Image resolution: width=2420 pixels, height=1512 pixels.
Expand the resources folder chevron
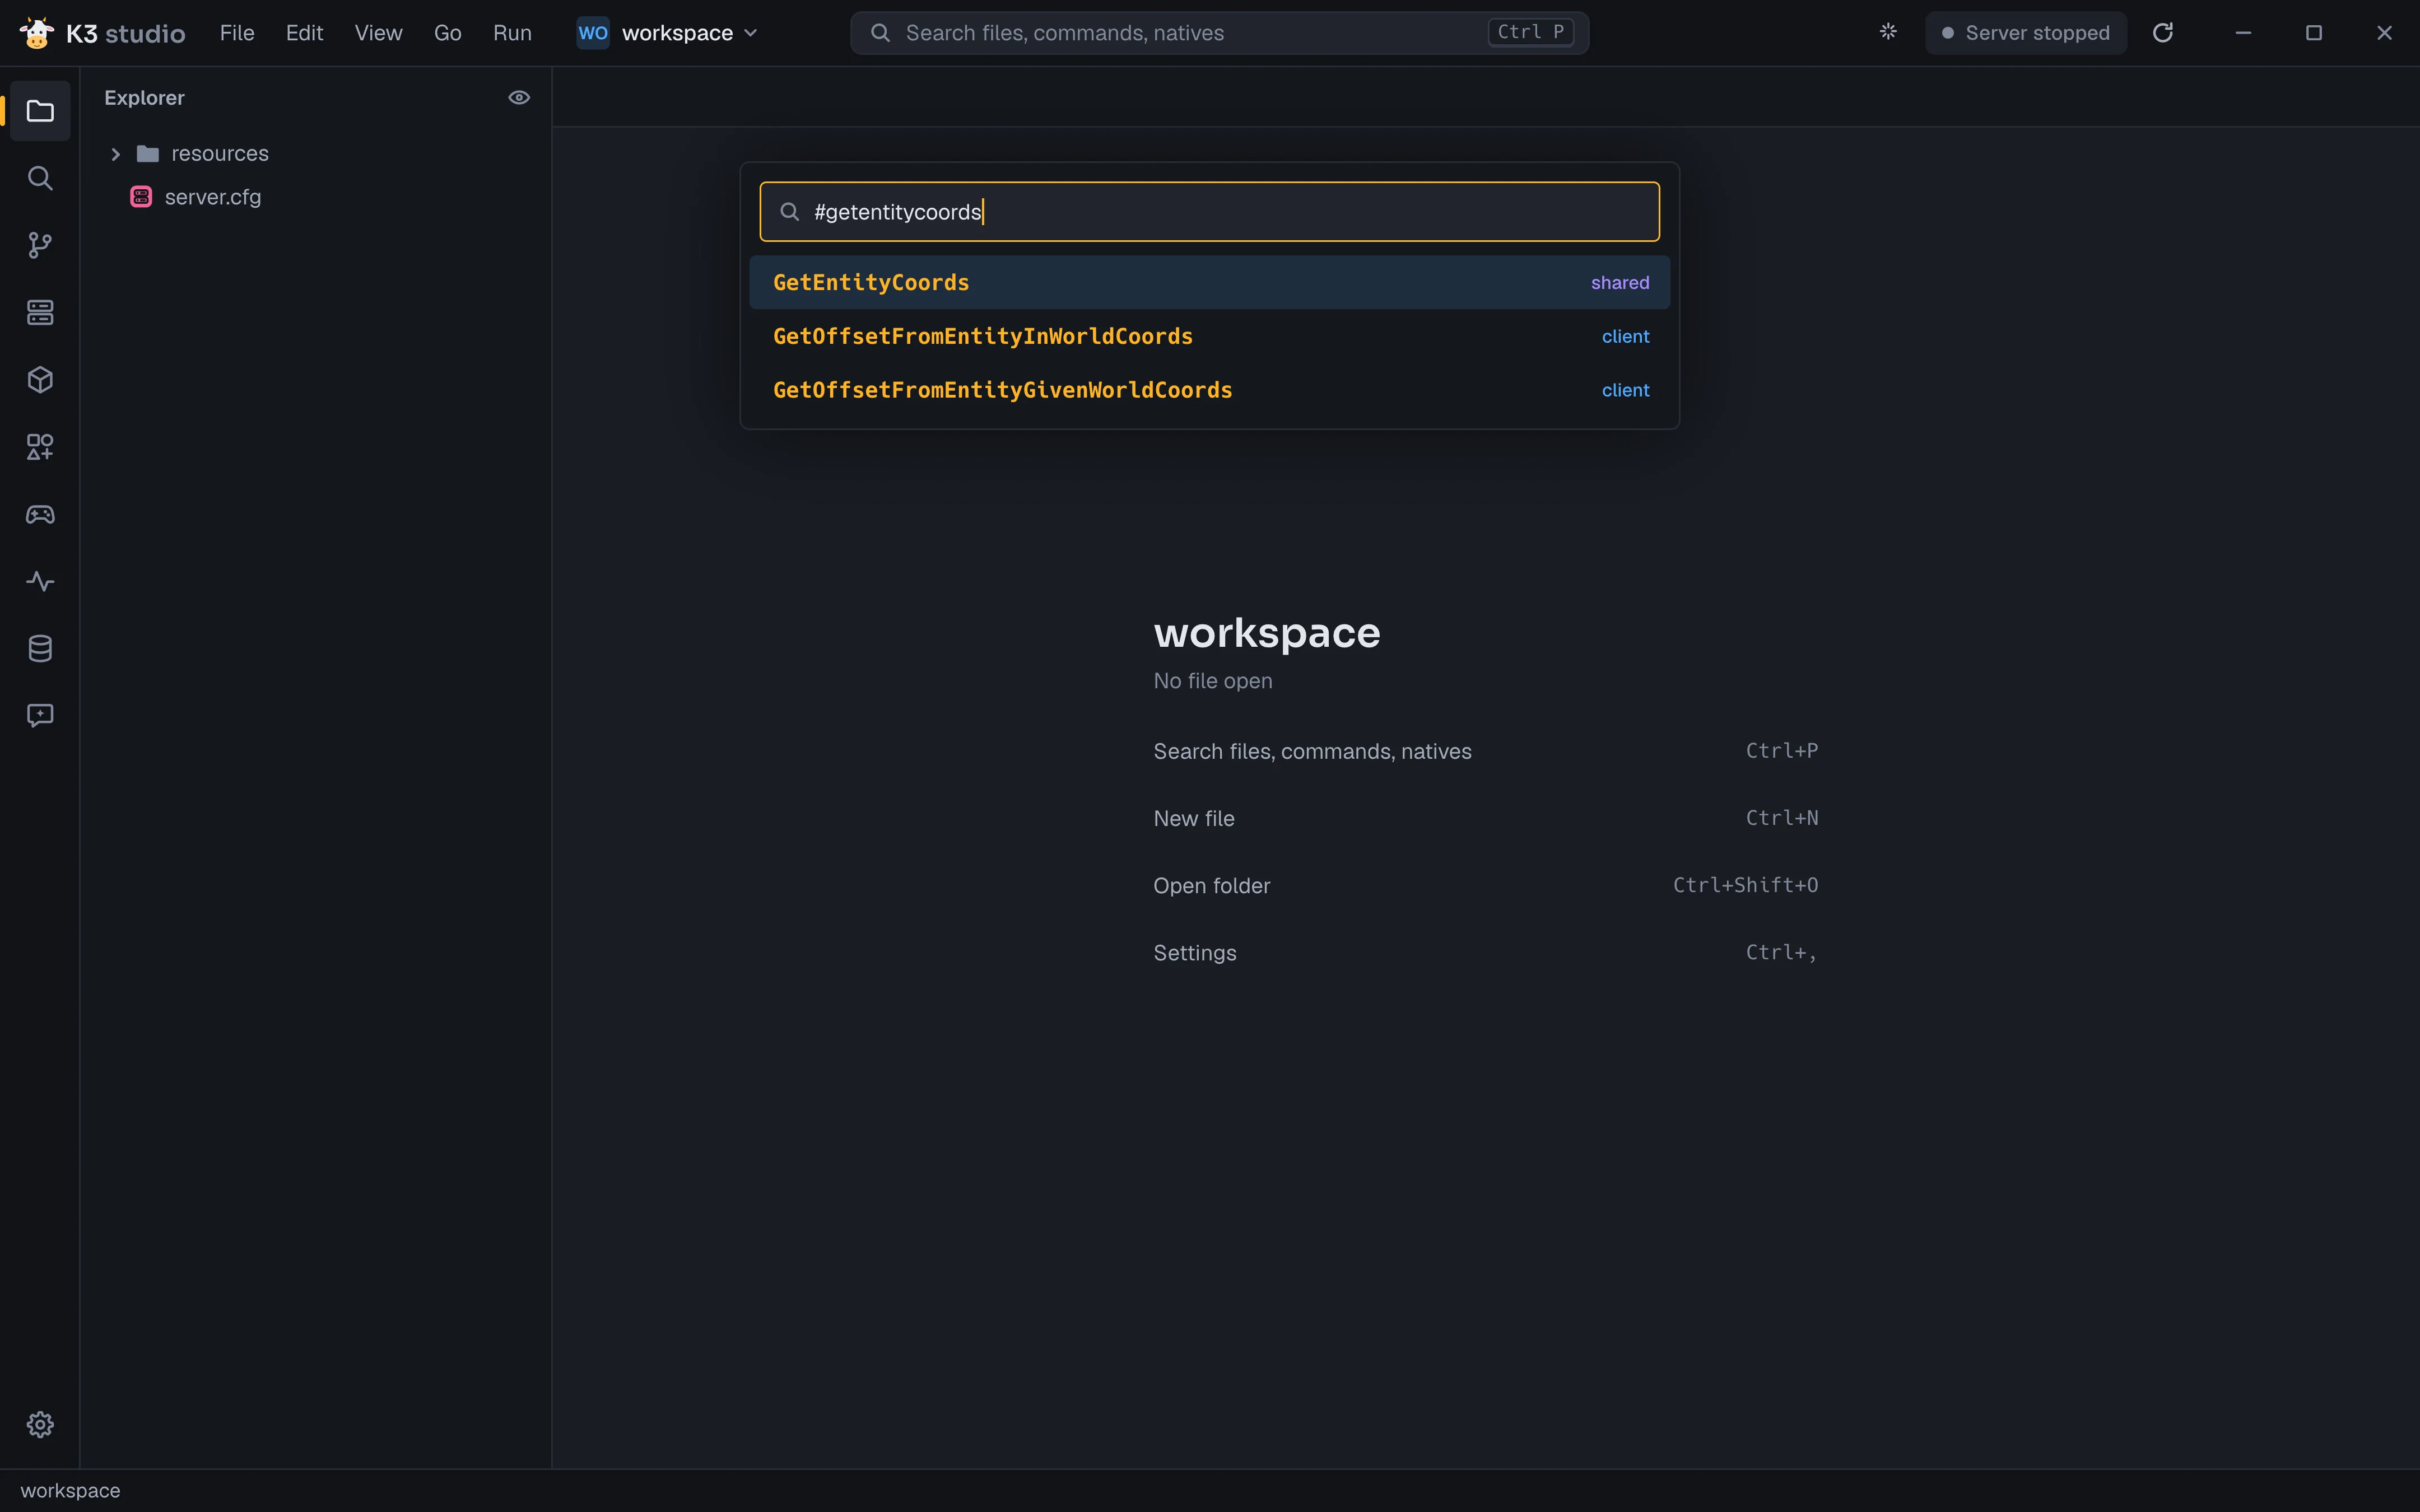click(x=116, y=154)
